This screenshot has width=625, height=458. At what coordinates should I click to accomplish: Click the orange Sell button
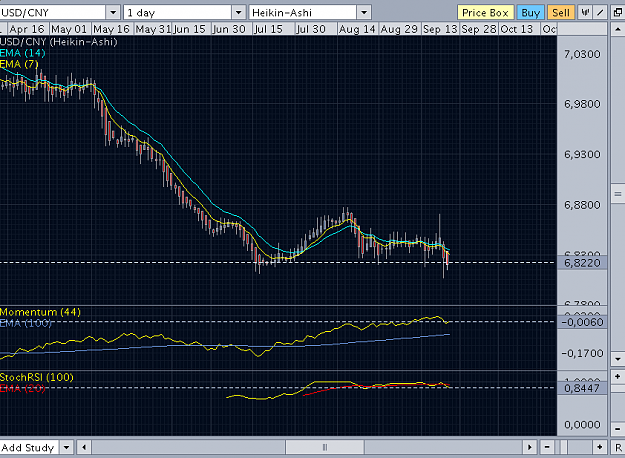[561, 13]
